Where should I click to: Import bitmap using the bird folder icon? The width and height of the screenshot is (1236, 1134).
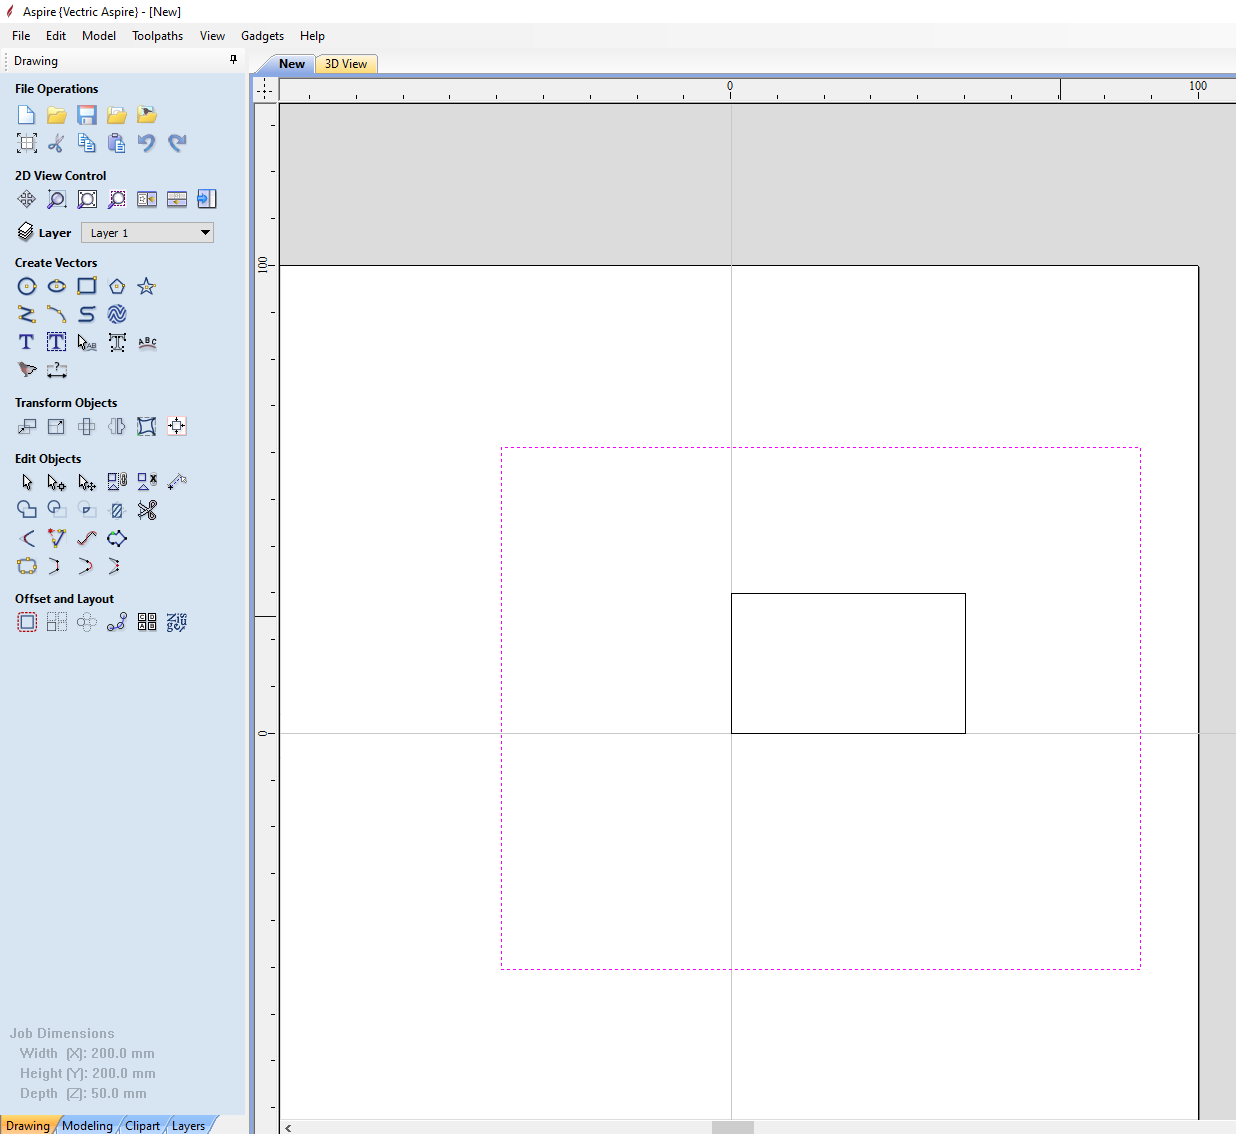[x=147, y=115]
